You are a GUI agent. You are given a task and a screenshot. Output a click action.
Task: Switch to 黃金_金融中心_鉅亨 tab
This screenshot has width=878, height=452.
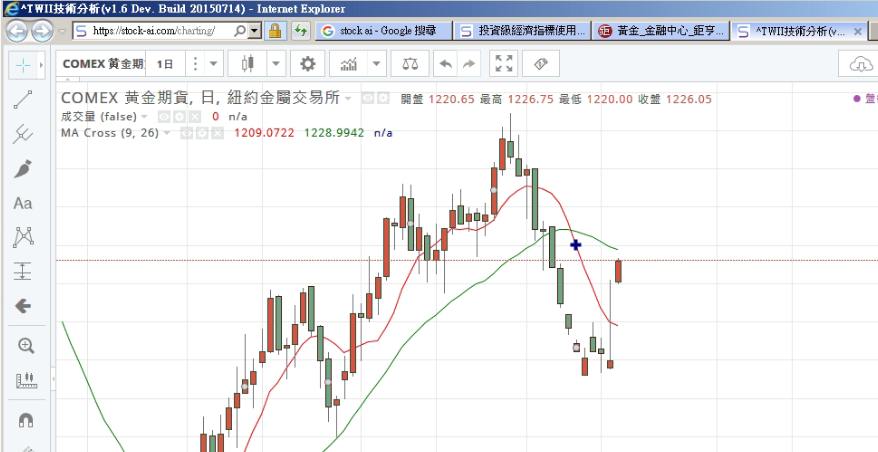(x=661, y=31)
